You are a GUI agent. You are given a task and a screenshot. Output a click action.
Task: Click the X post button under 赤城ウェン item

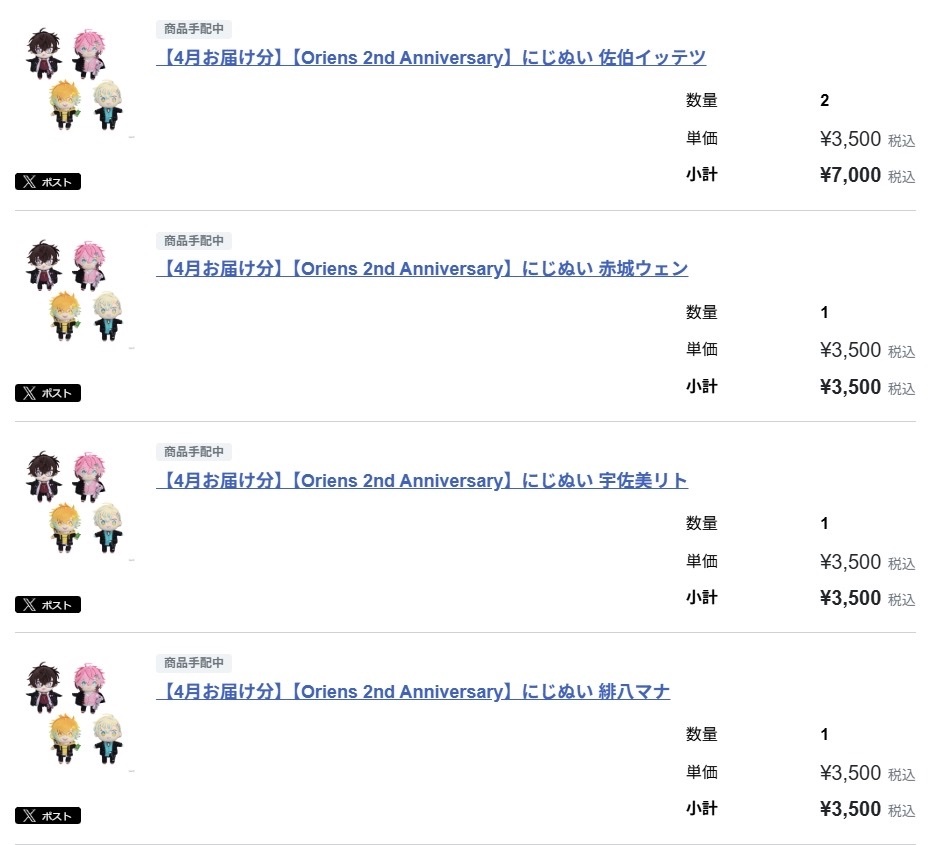(48, 393)
